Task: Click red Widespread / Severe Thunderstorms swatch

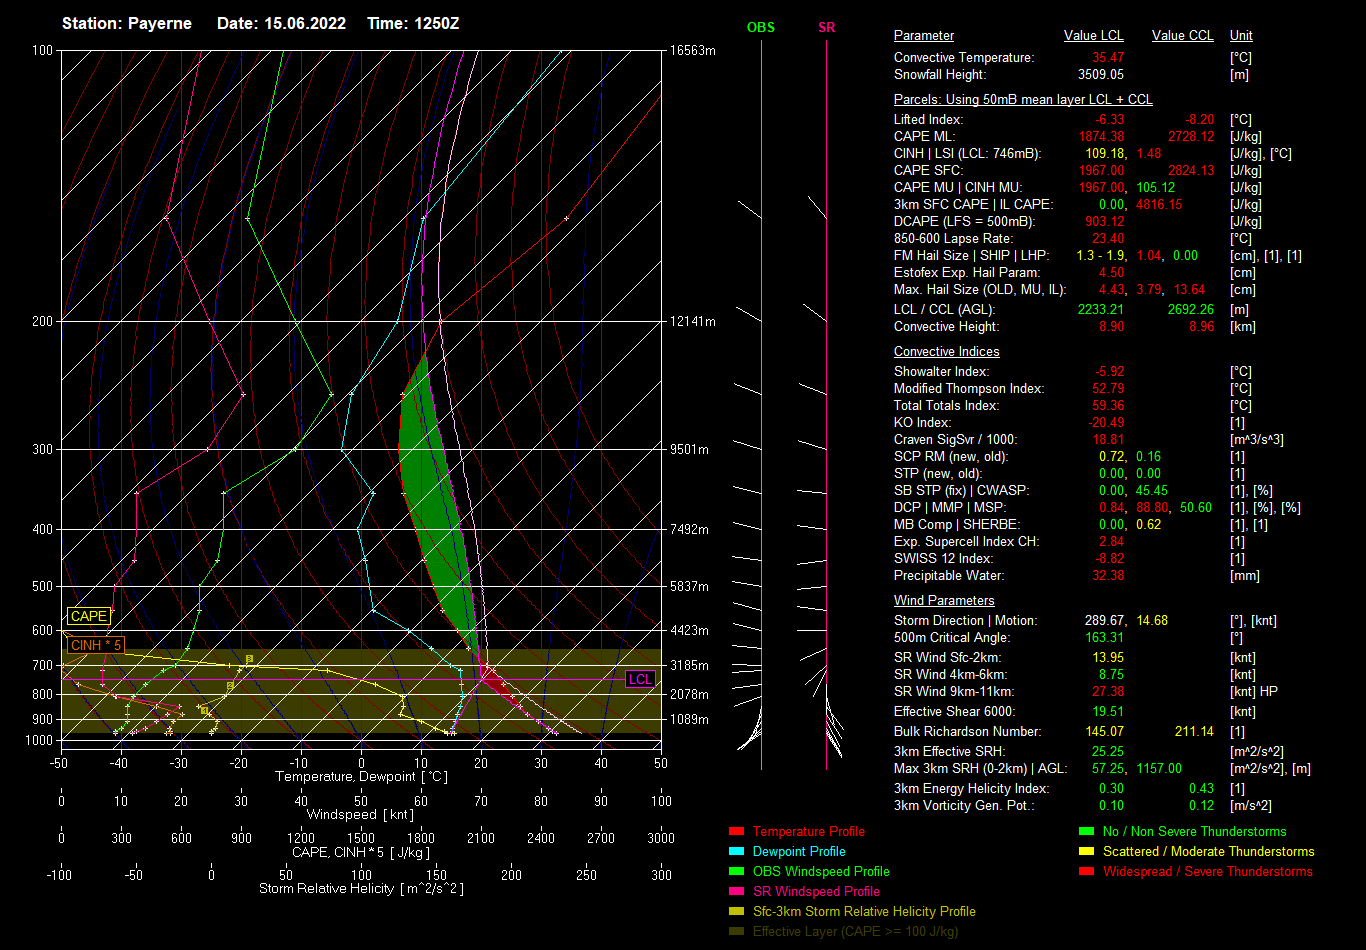Action: pos(1087,872)
